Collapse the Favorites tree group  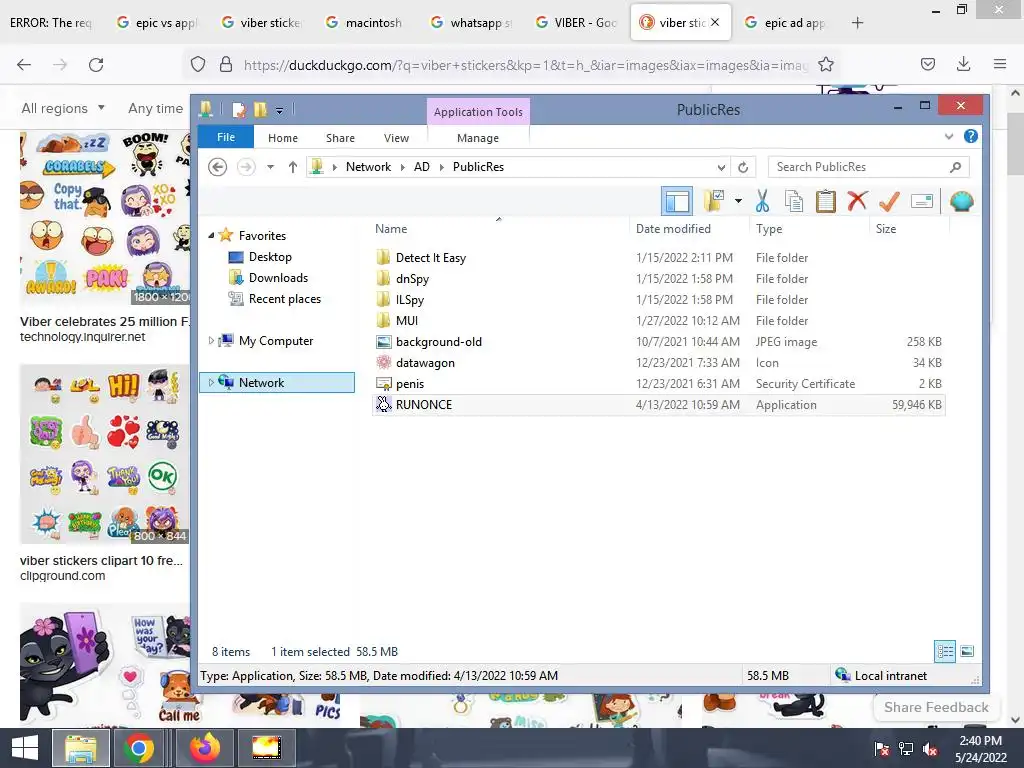click(x=211, y=235)
